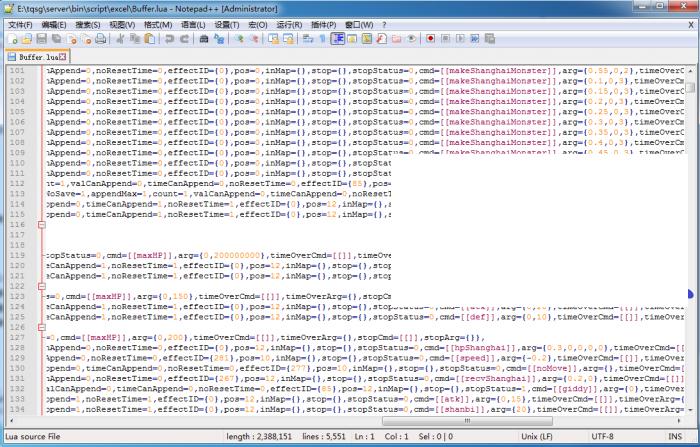This screenshot has width=700, height=447.
Task: Open Folder as Workspace icon
Action: point(396,39)
